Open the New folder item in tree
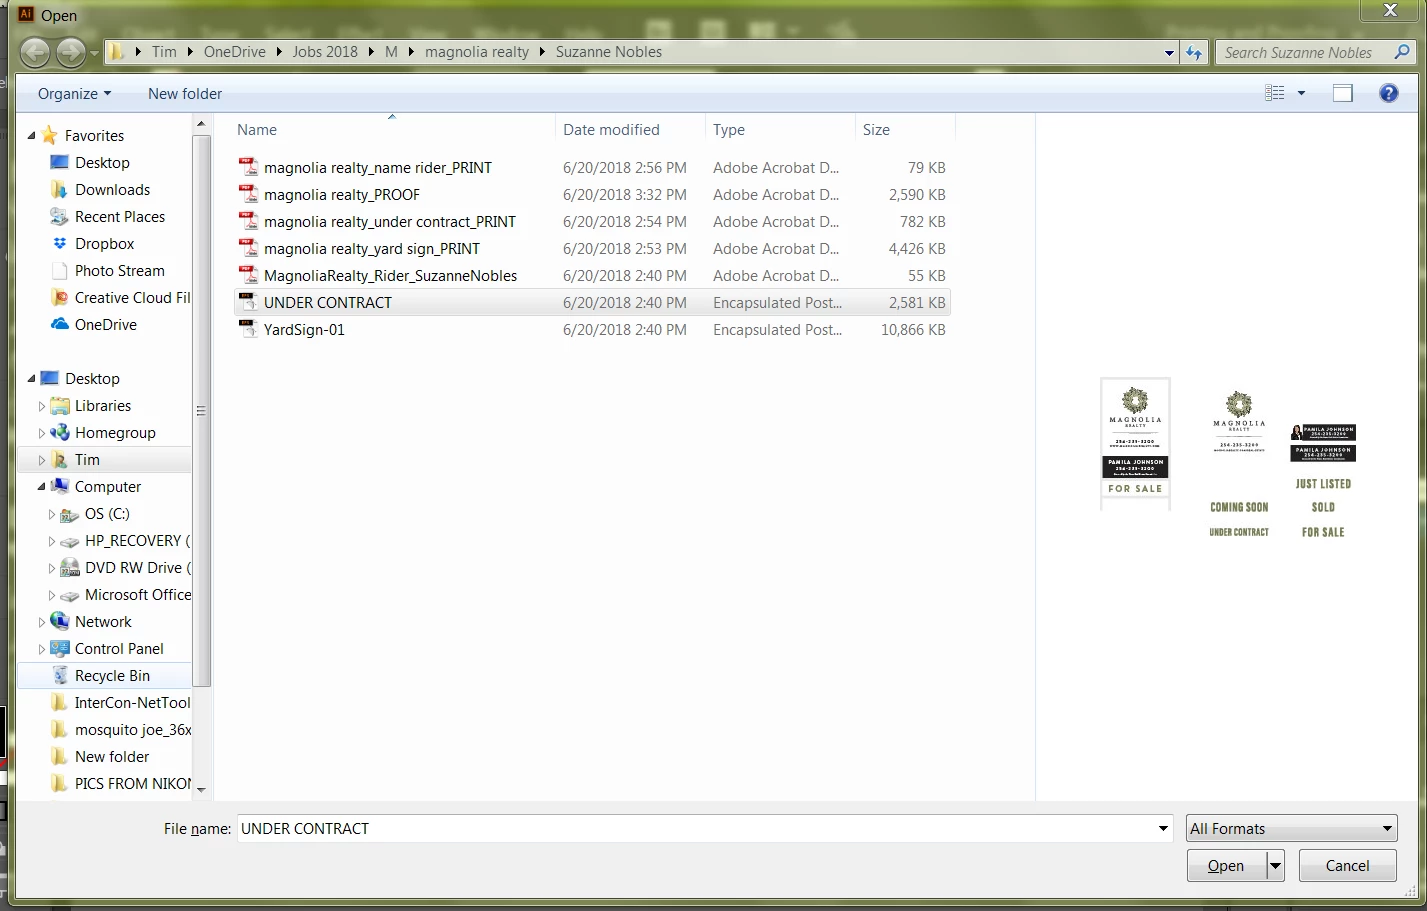The width and height of the screenshot is (1427, 911). (x=111, y=756)
